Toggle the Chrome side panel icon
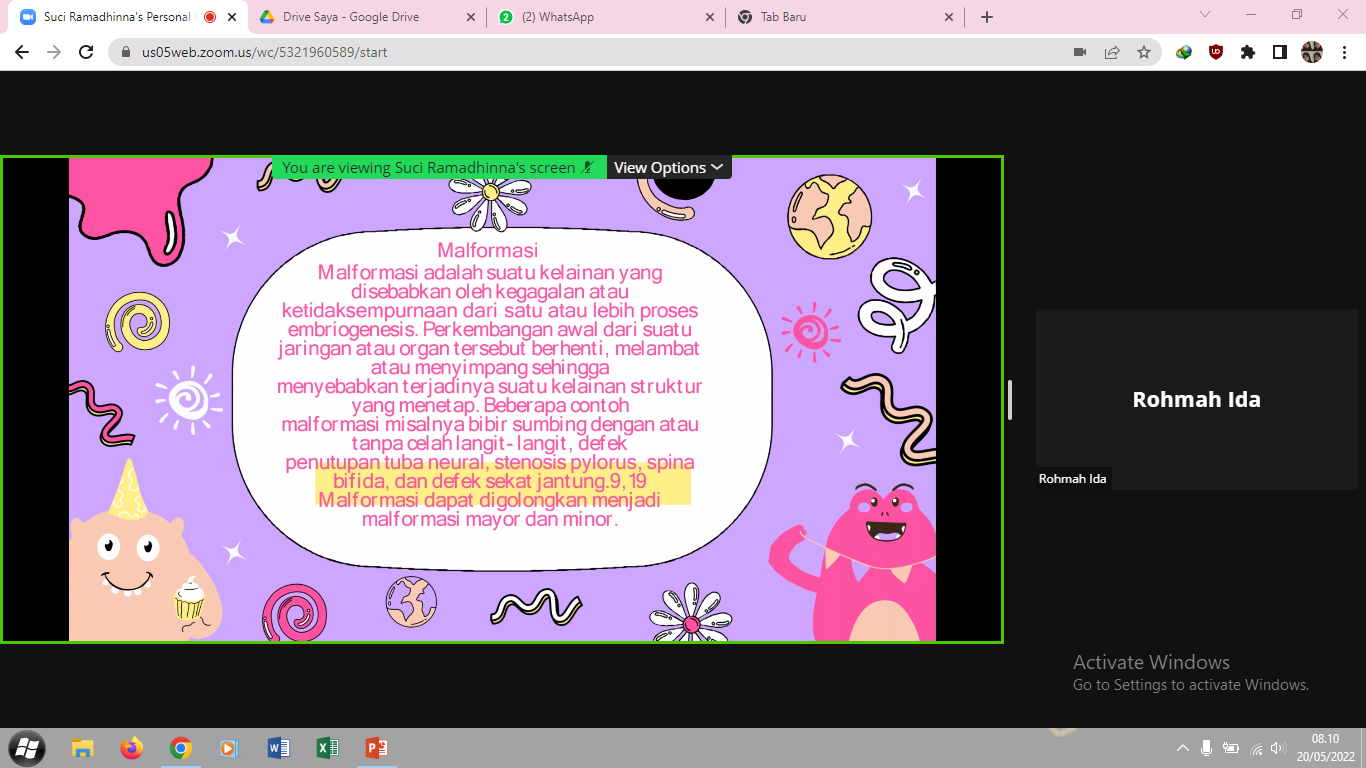1366x768 pixels. coord(1280,52)
